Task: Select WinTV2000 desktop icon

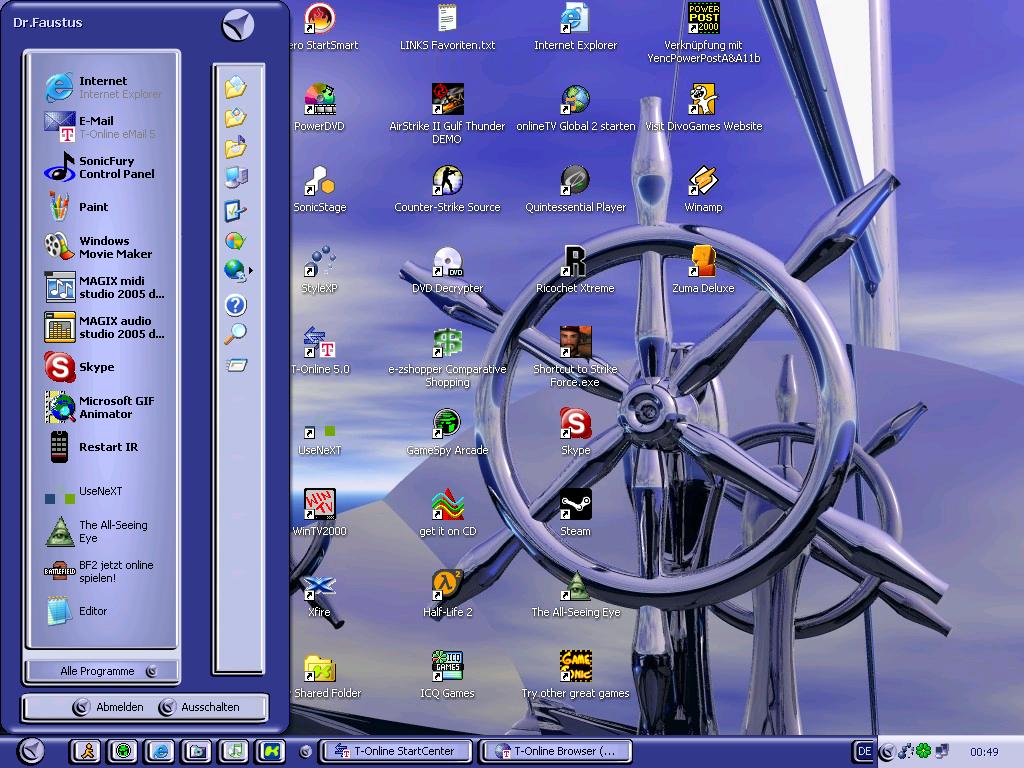Action: click(x=319, y=513)
